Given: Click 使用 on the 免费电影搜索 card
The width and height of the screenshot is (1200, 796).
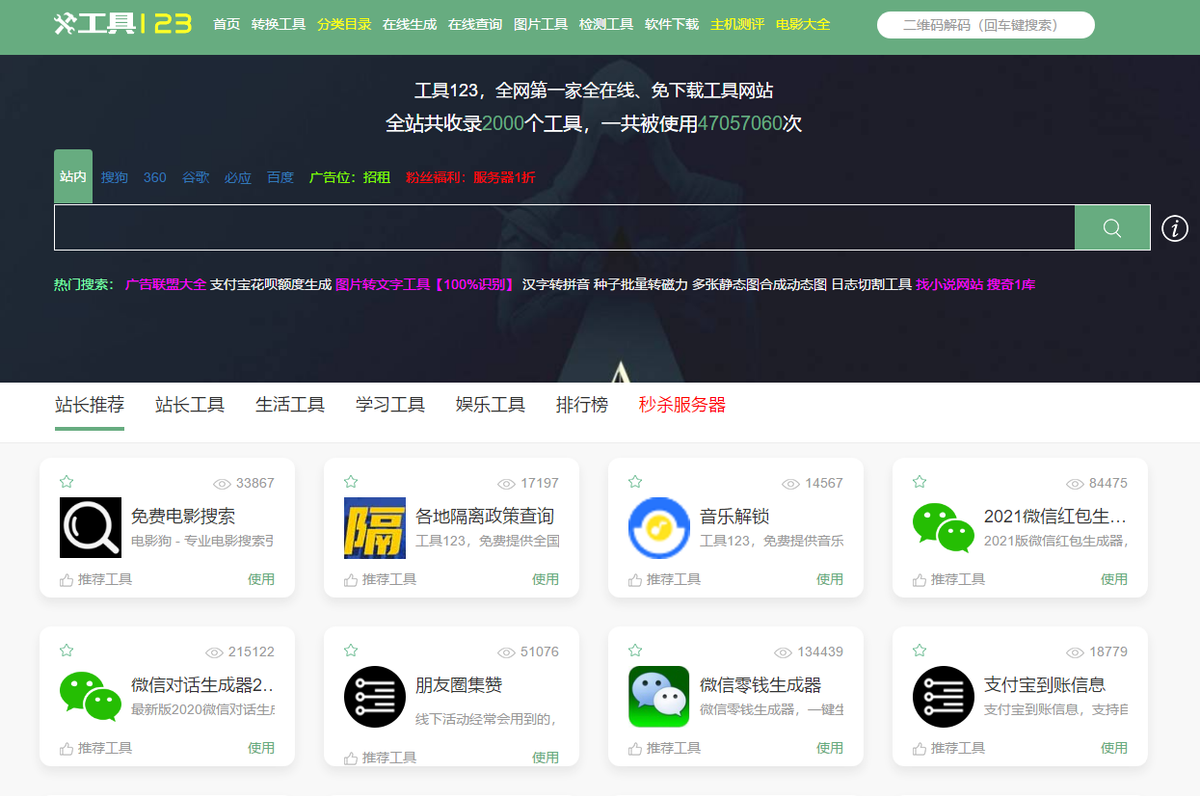Looking at the screenshot, I should point(261,579).
